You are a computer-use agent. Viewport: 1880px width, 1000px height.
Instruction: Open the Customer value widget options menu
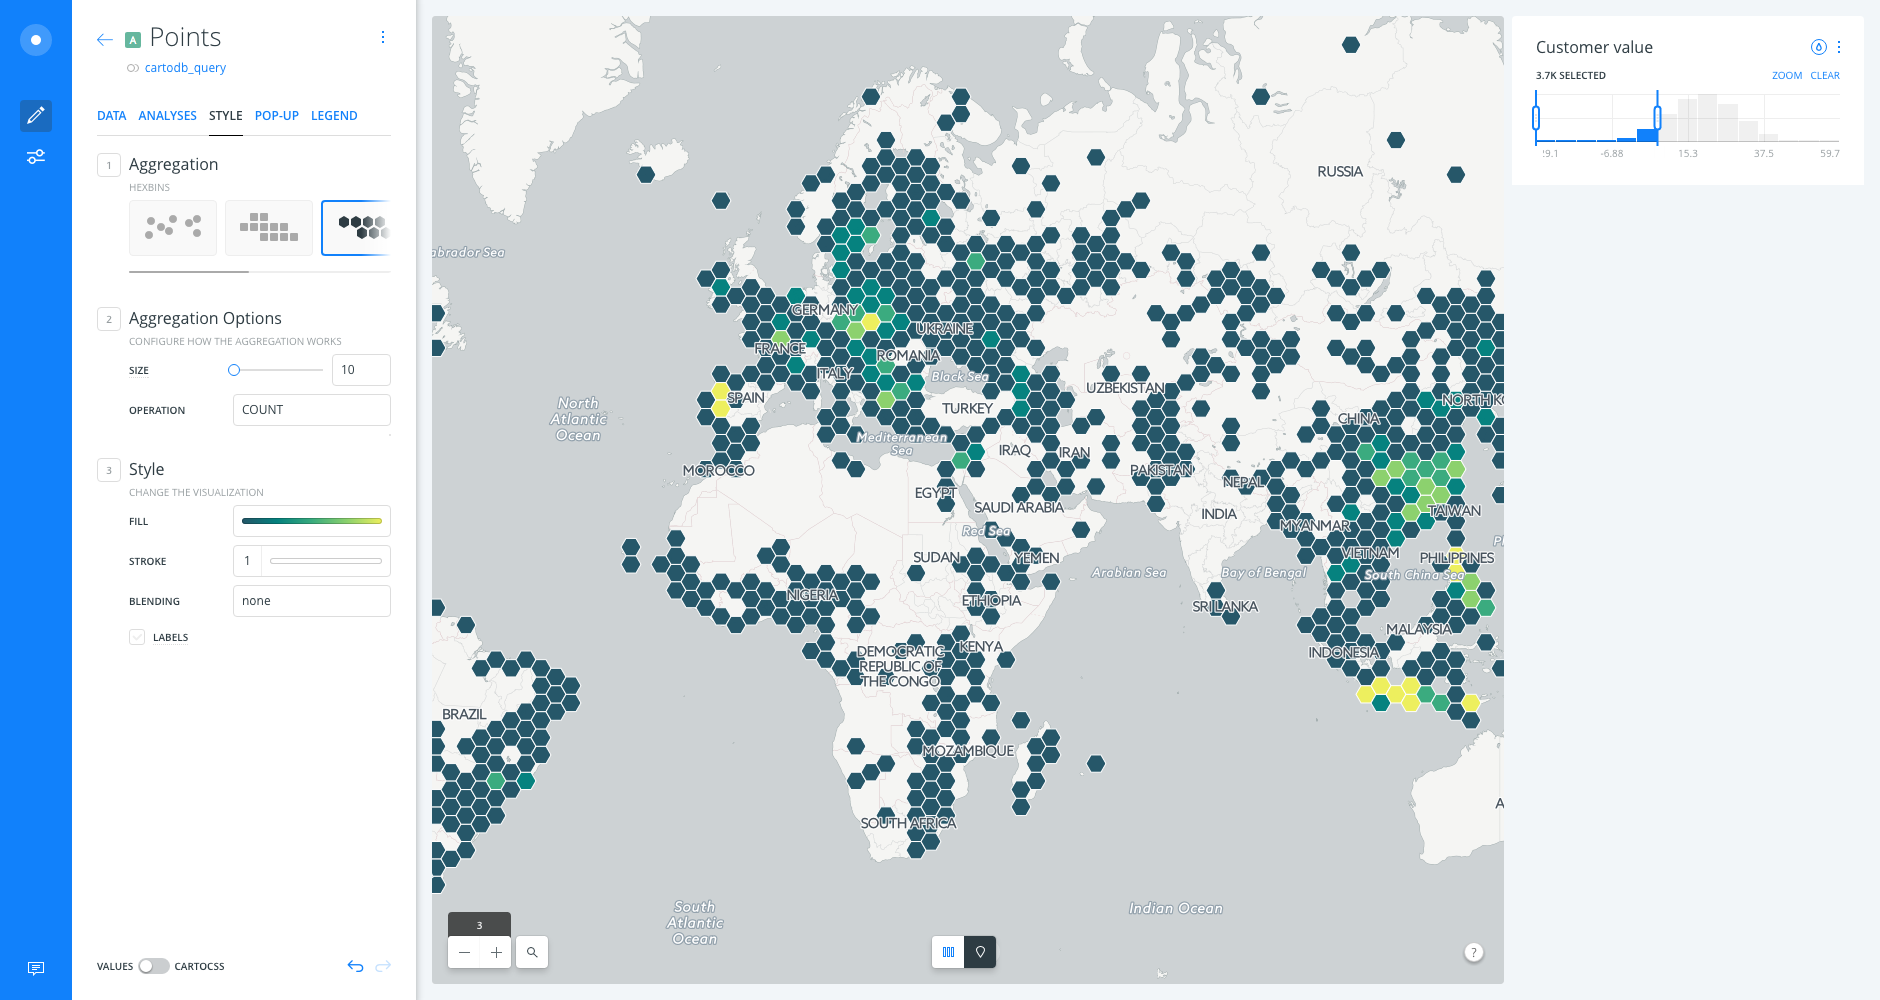point(1837,47)
